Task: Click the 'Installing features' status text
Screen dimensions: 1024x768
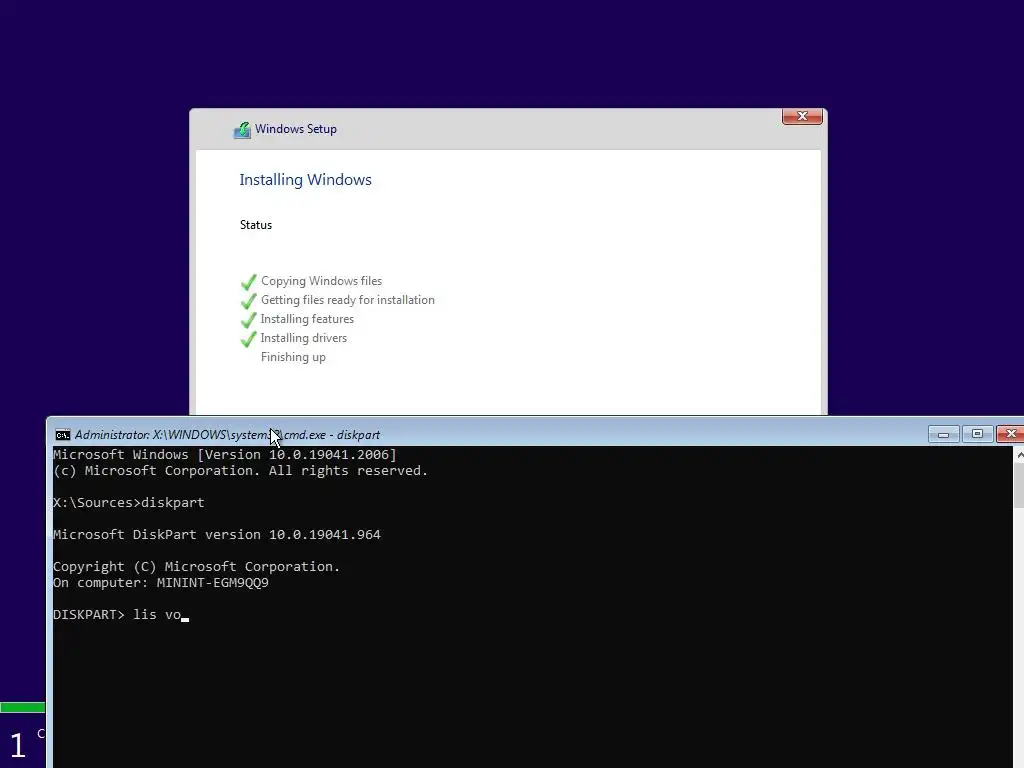Action: point(307,319)
